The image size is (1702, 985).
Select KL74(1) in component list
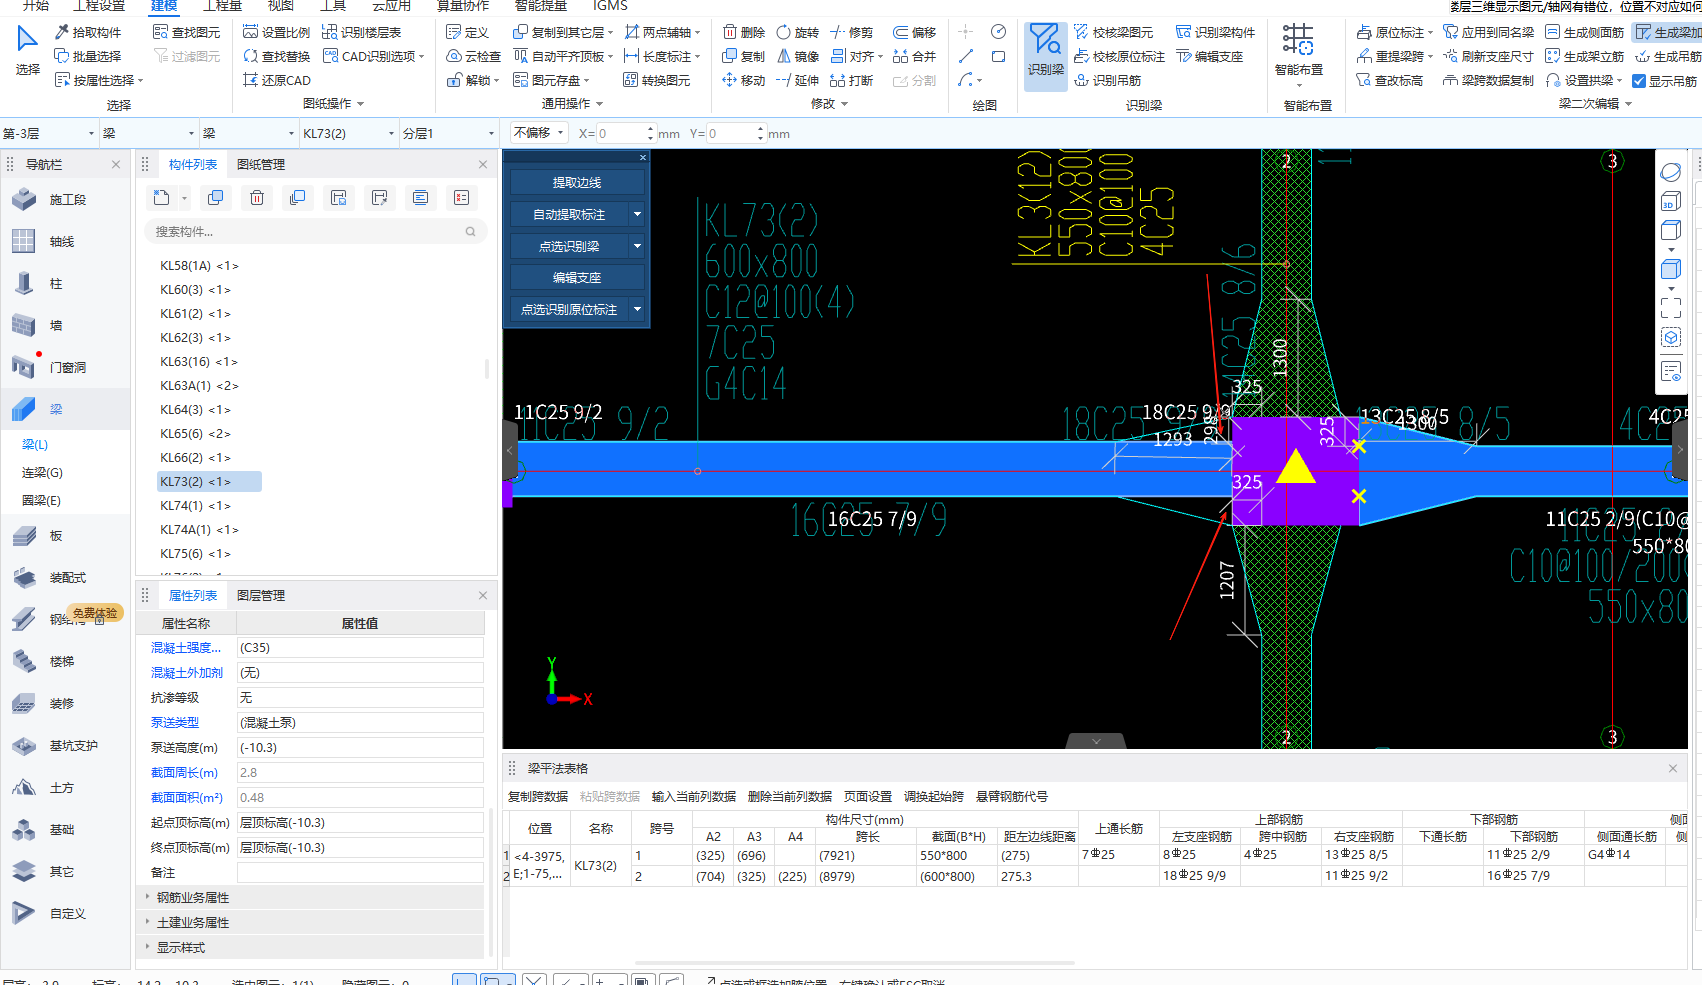click(x=196, y=505)
